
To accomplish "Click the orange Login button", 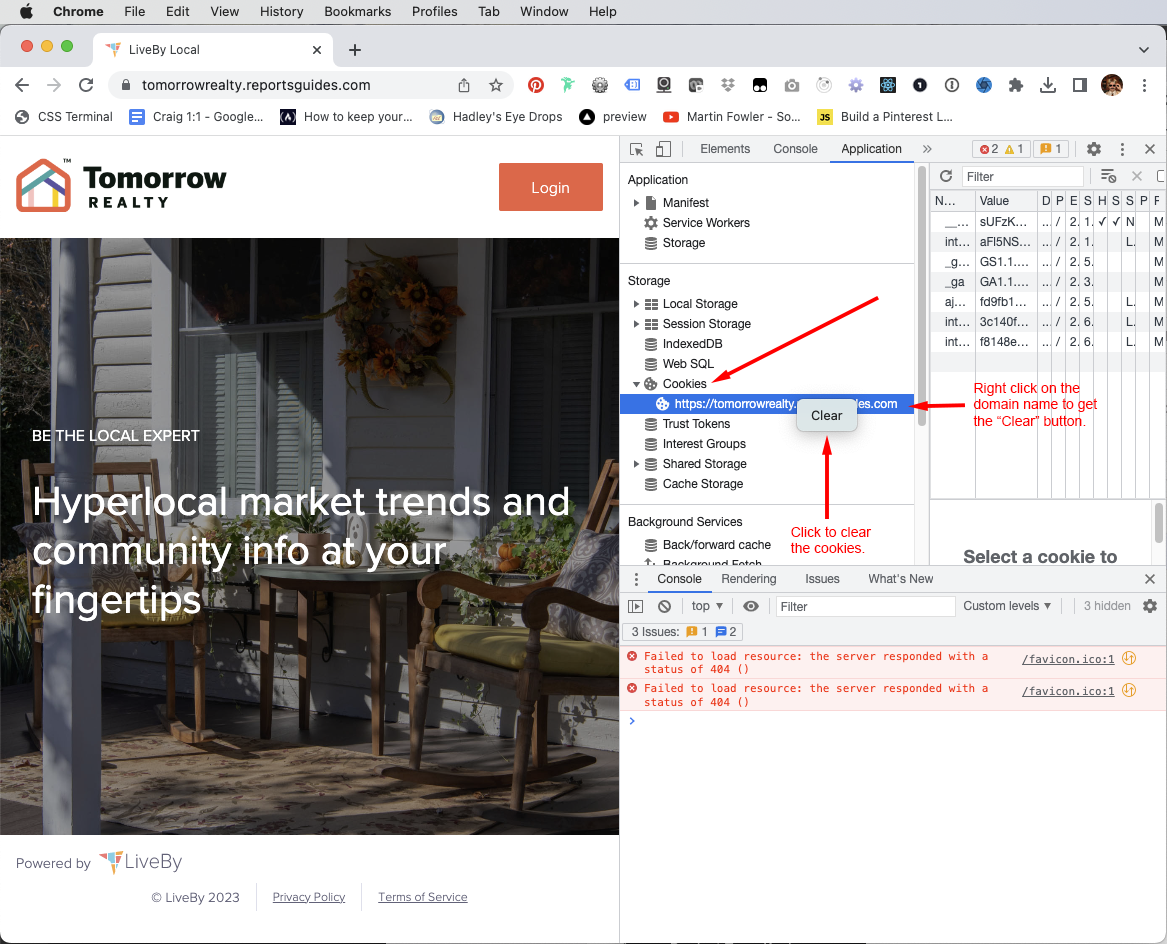I will click(551, 188).
